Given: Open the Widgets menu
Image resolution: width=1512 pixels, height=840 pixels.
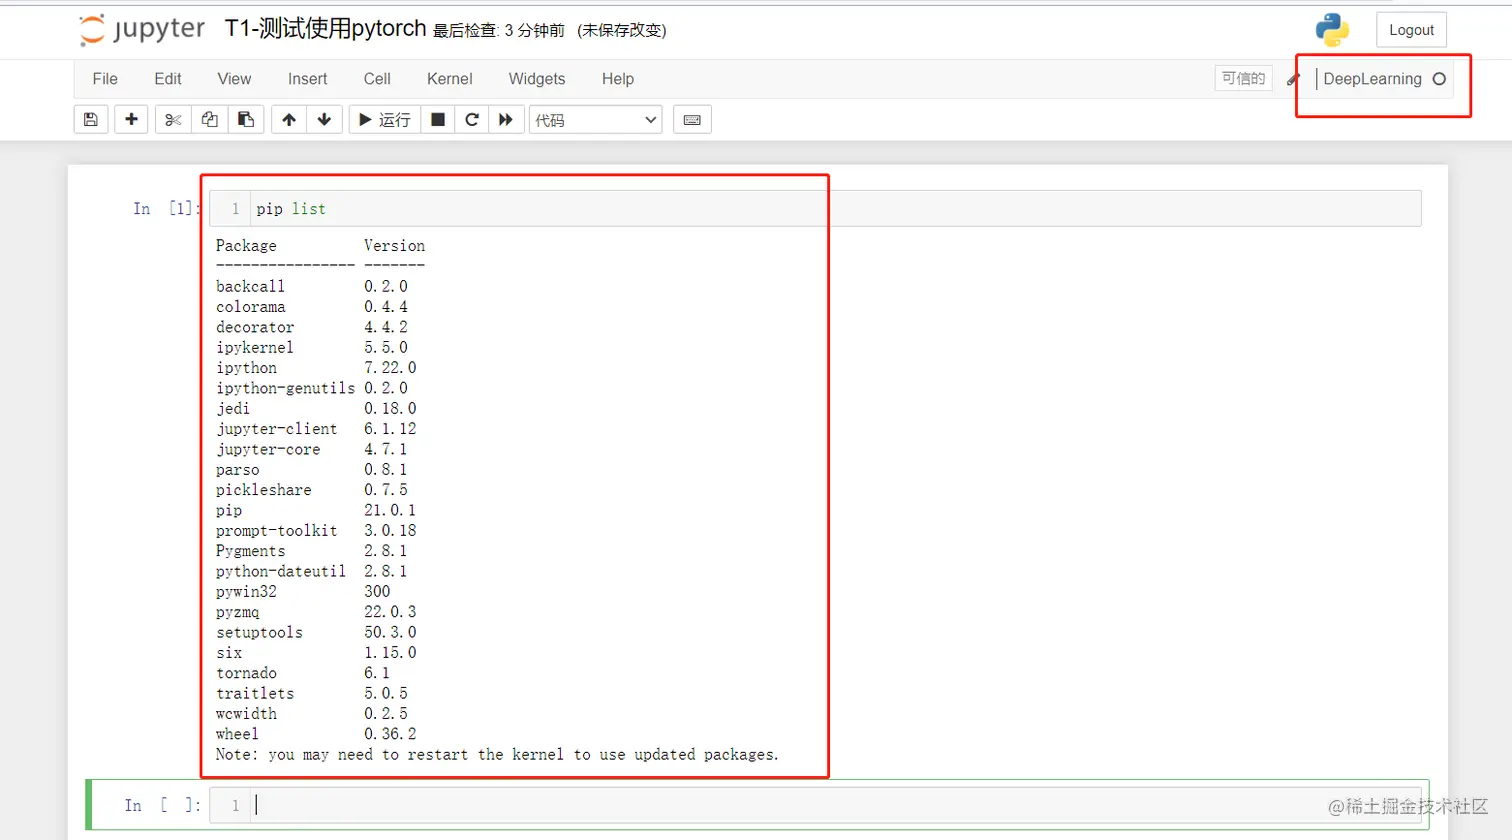Looking at the screenshot, I should click(x=537, y=79).
